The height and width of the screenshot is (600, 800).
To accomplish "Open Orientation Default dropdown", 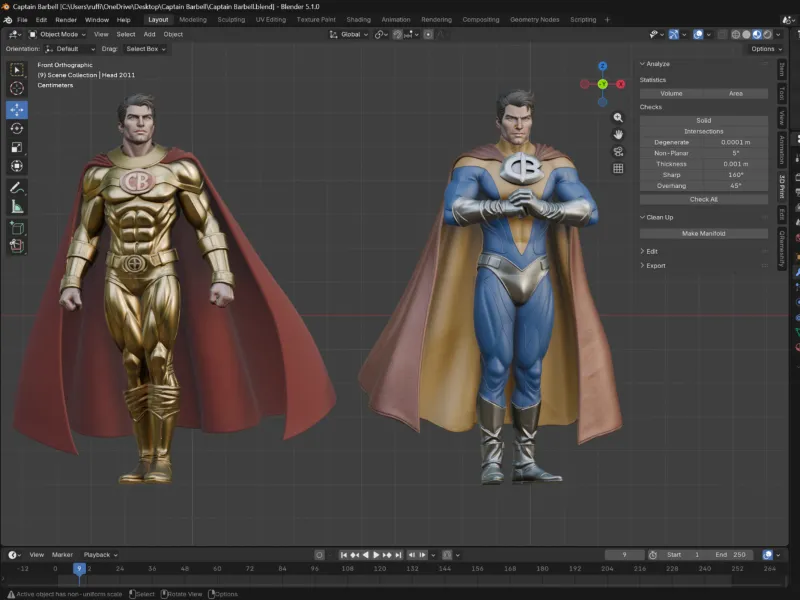I will pyautogui.click(x=70, y=49).
